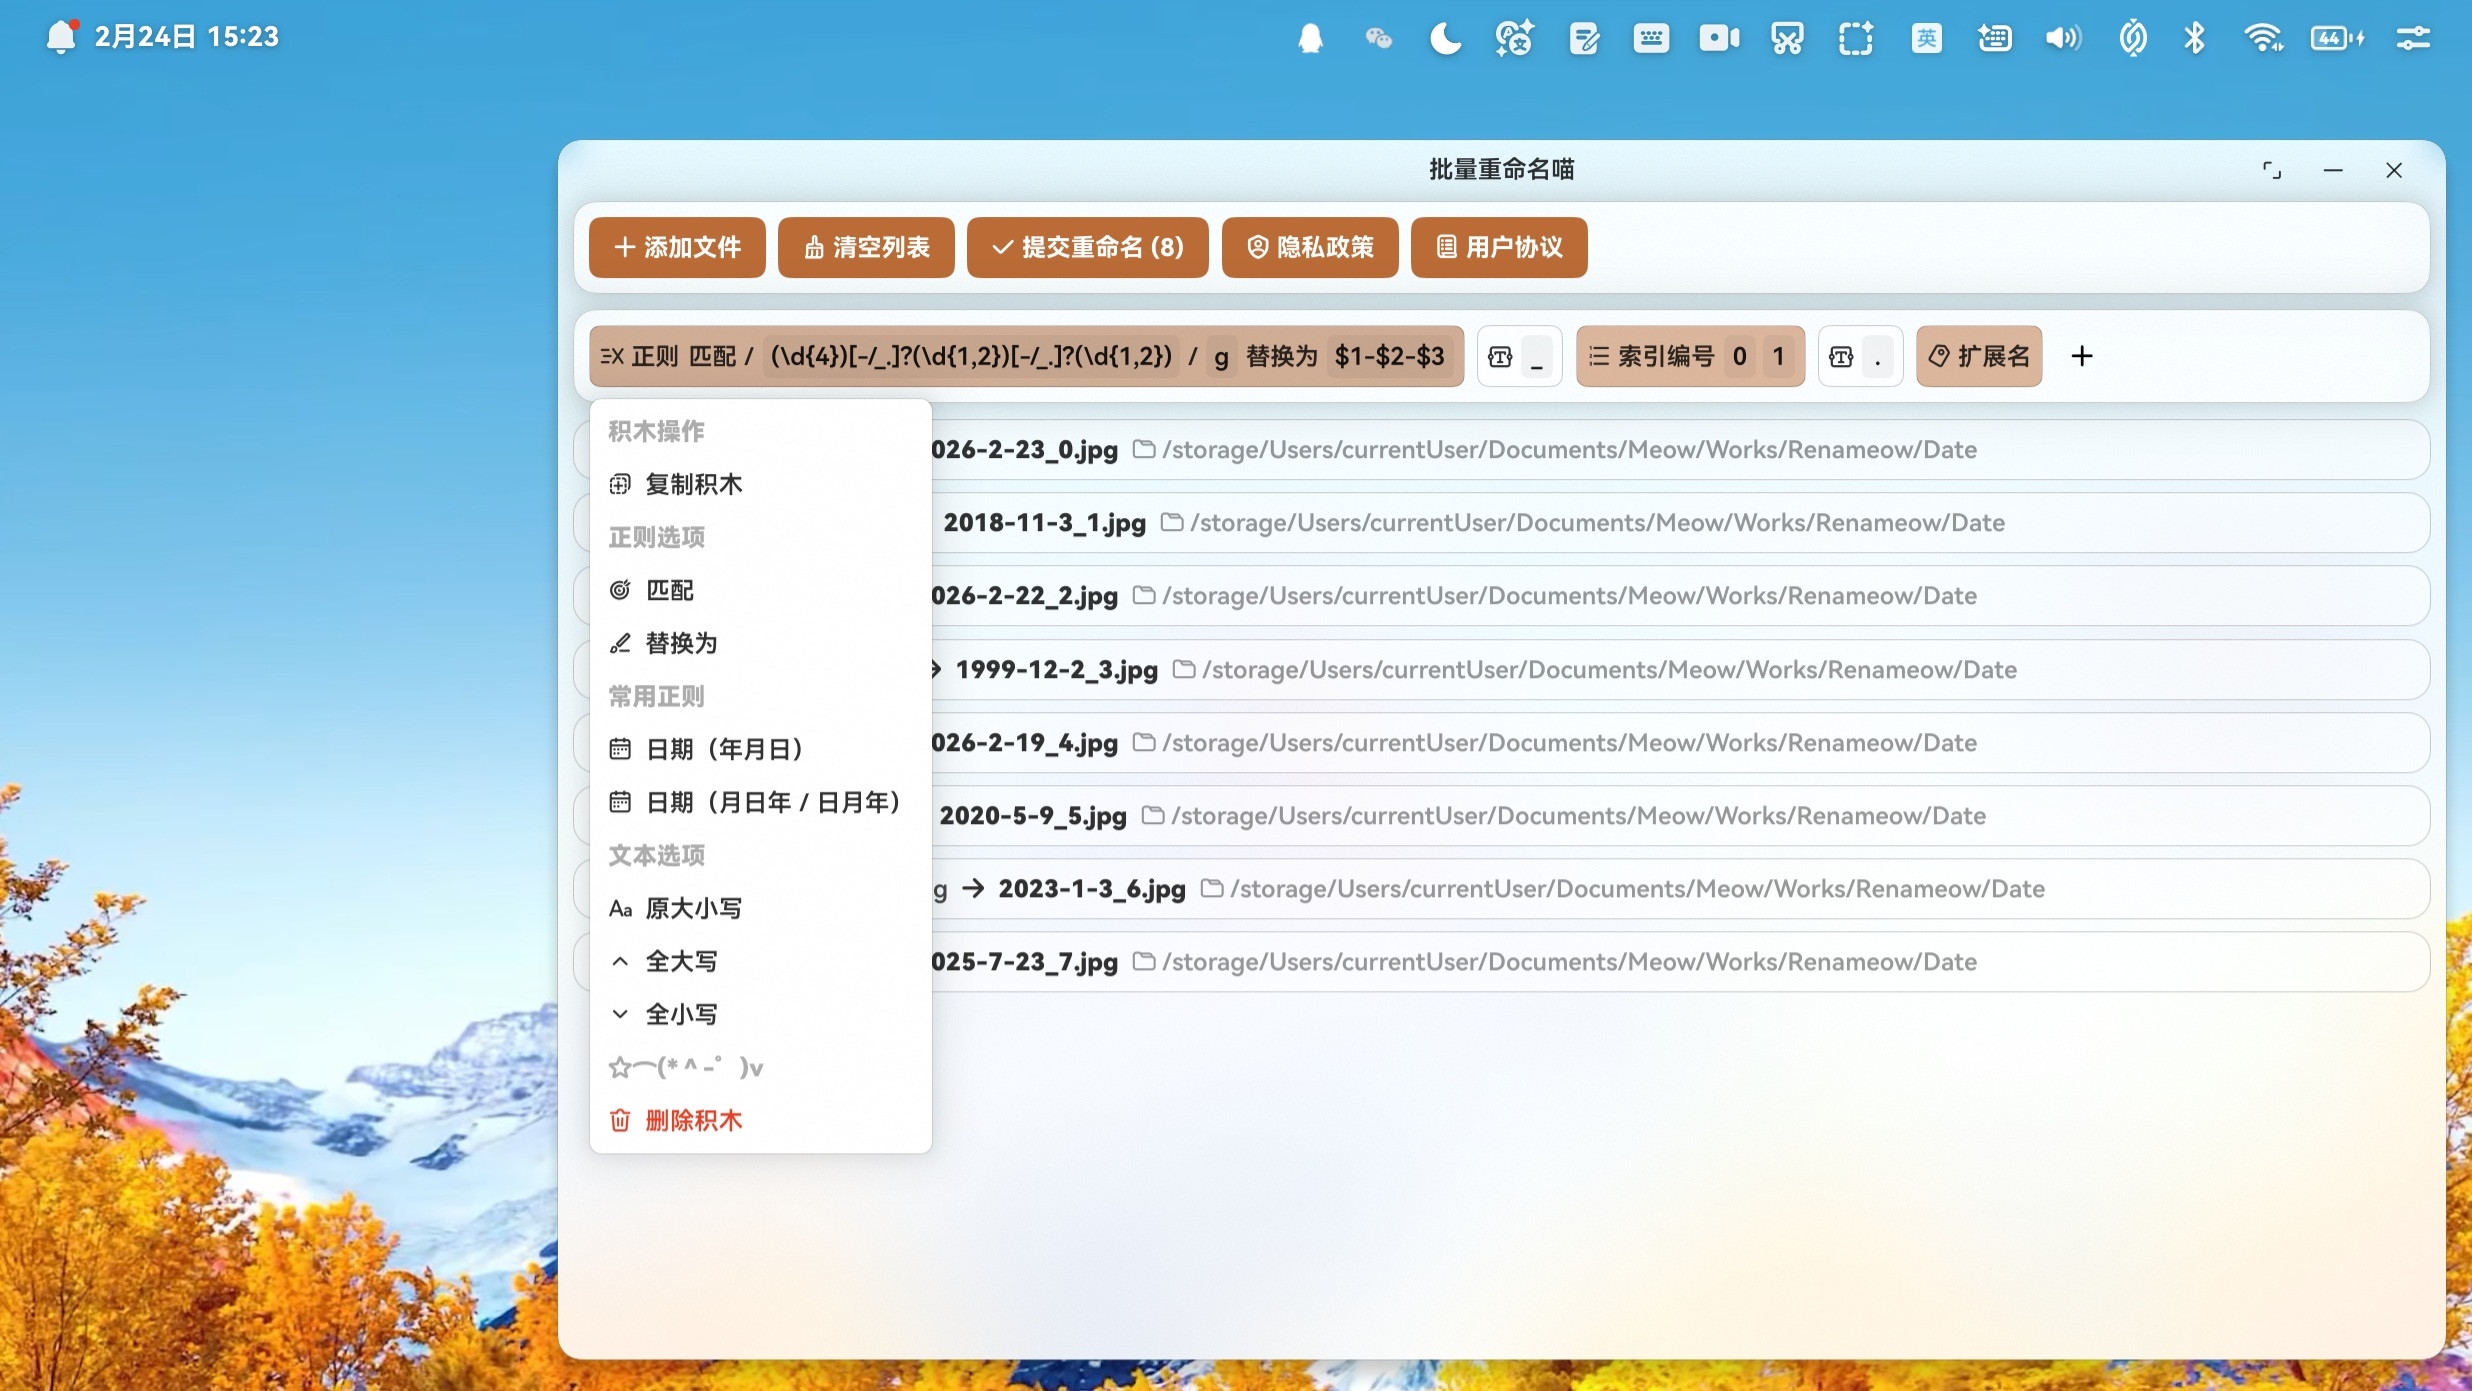Select 复制积木 from the context menu

[692, 484]
